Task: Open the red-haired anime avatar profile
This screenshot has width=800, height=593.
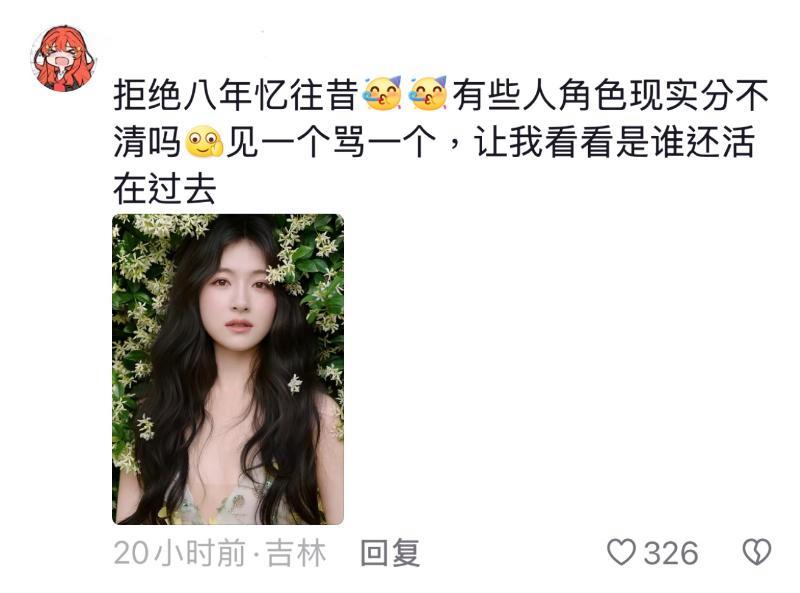Action: click(63, 58)
